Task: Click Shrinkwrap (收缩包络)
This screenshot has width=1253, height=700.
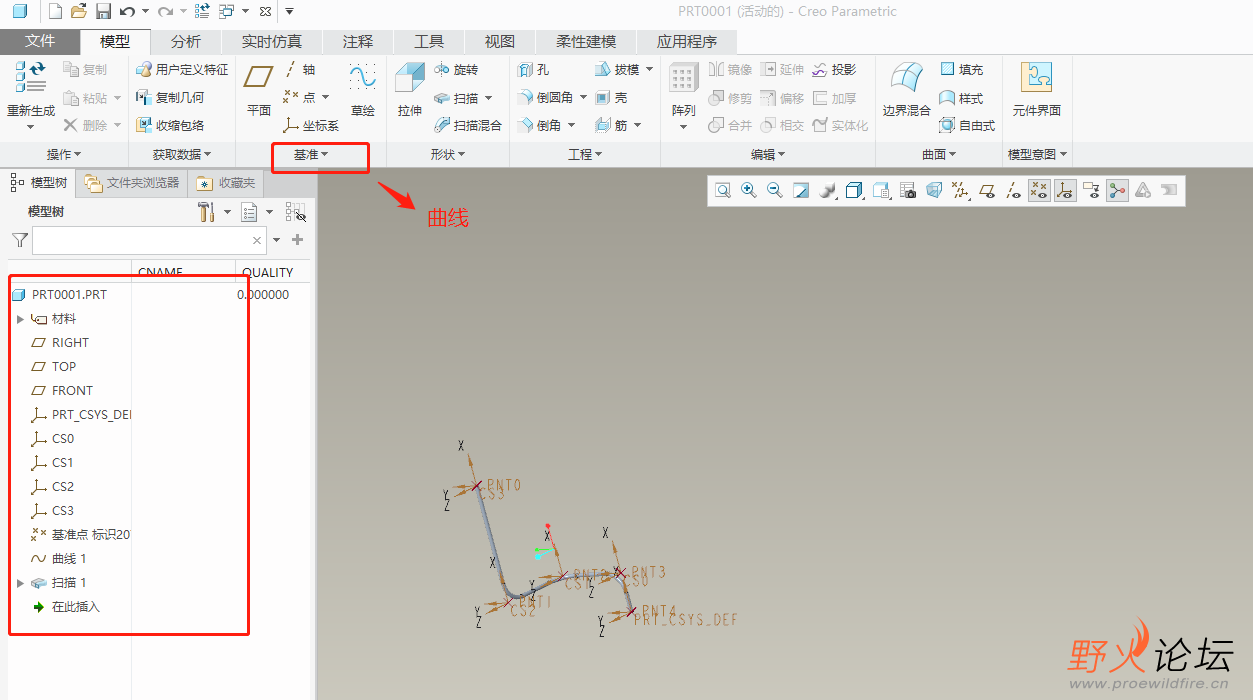Action: [x=170, y=125]
